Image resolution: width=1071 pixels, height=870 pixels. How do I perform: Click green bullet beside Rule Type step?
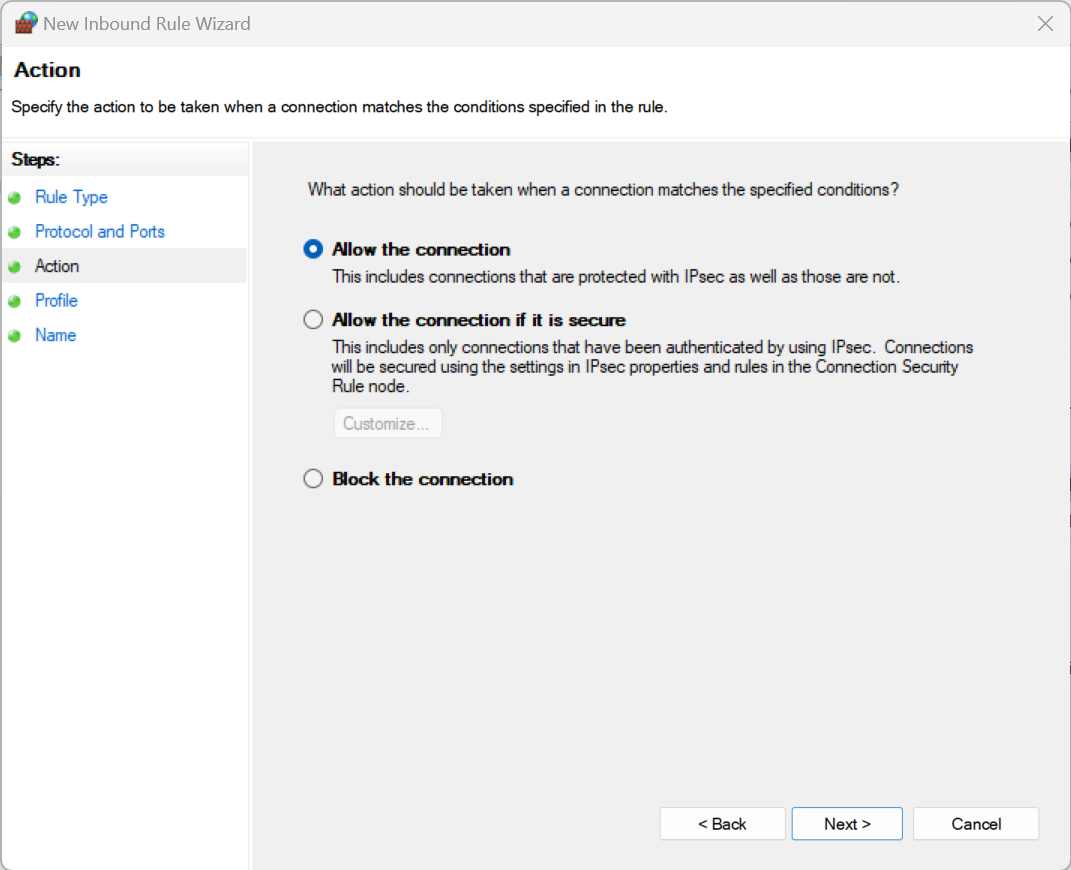tap(14, 198)
